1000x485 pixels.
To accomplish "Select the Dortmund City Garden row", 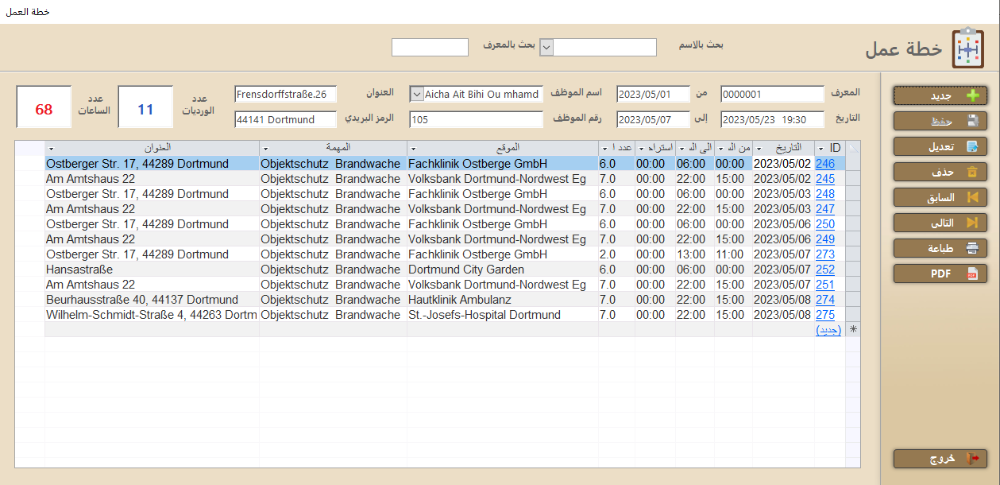I will pyautogui.click(x=470, y=269).
